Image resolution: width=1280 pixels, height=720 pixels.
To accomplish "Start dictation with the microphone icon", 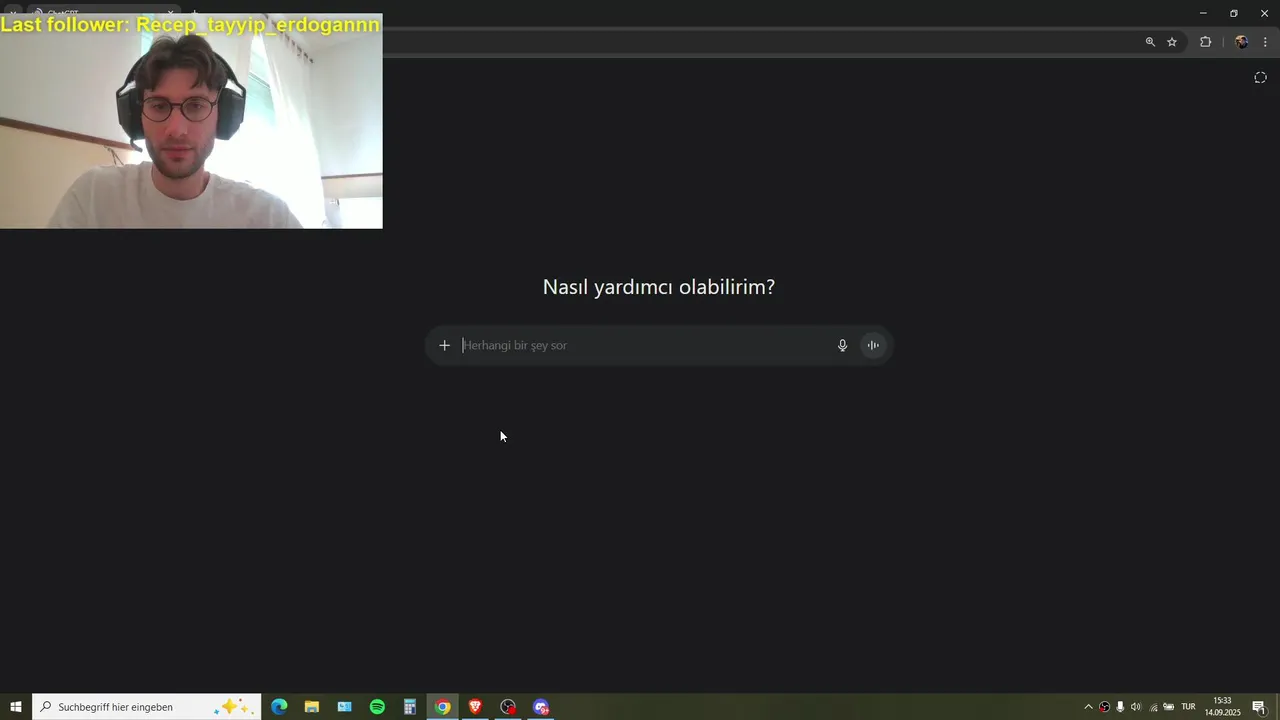I will (x=842, y=345).
